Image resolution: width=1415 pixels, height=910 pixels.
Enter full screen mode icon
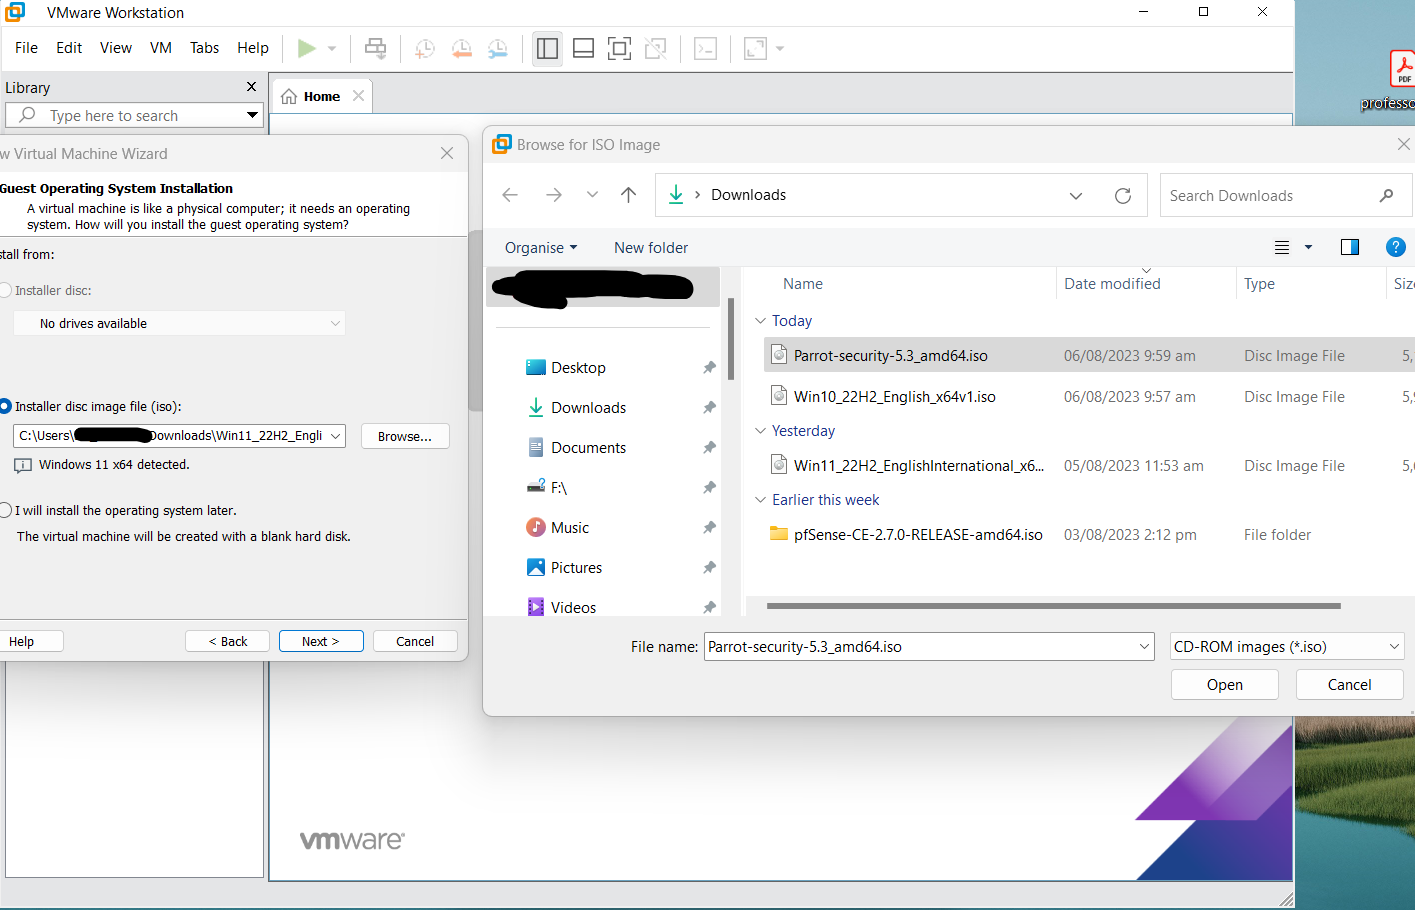point(619,48)
